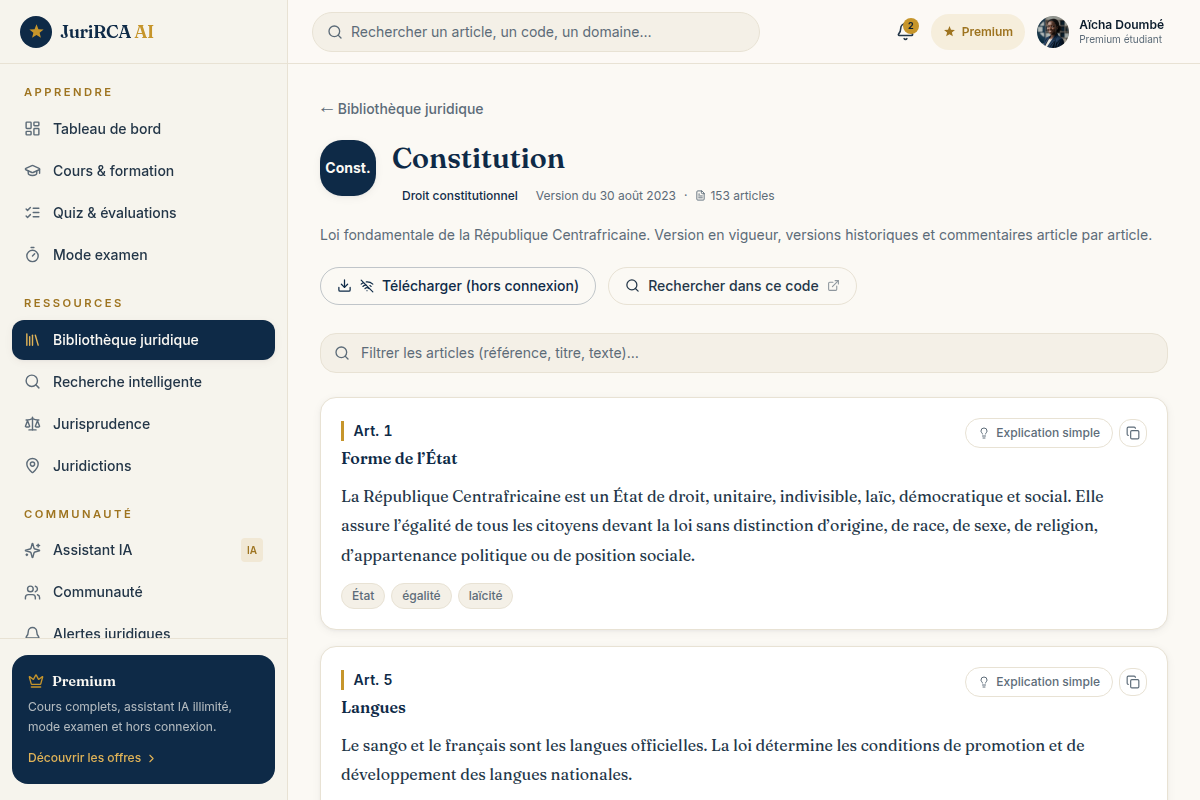
Task: Click the global search field
Action: point(536,32)
